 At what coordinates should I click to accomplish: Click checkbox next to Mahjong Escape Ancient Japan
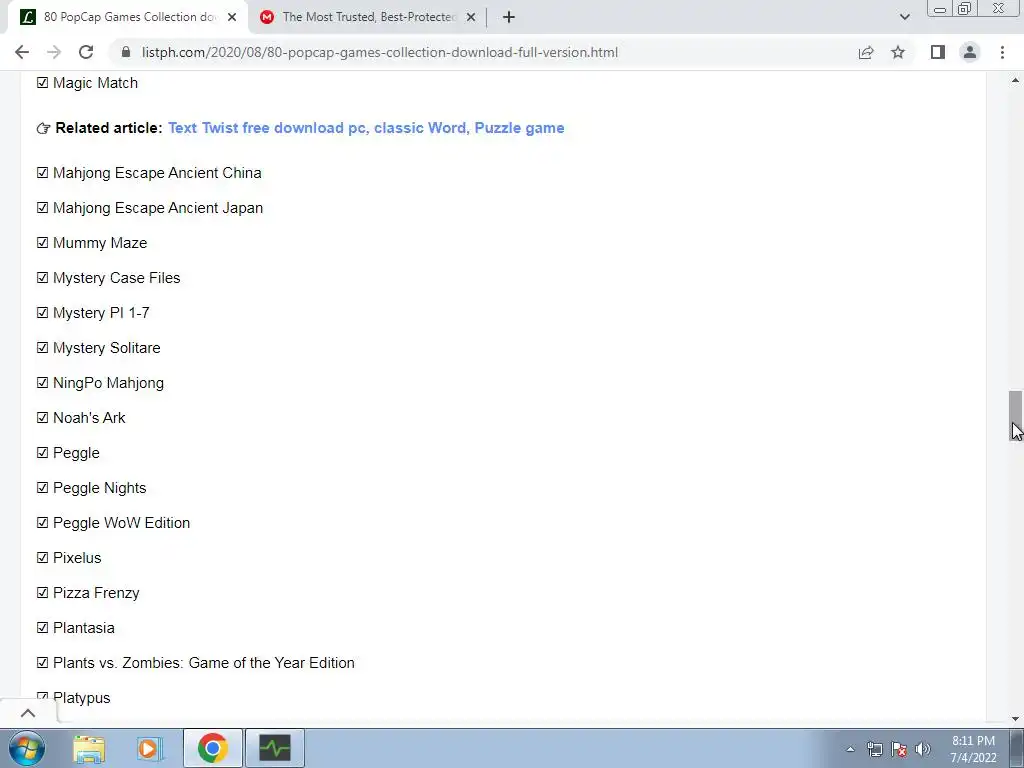[x=42, y=208]
